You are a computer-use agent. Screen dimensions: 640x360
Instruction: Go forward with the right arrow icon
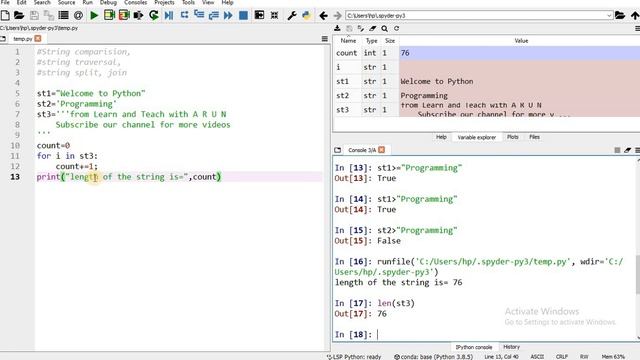[x=337, y=16]
